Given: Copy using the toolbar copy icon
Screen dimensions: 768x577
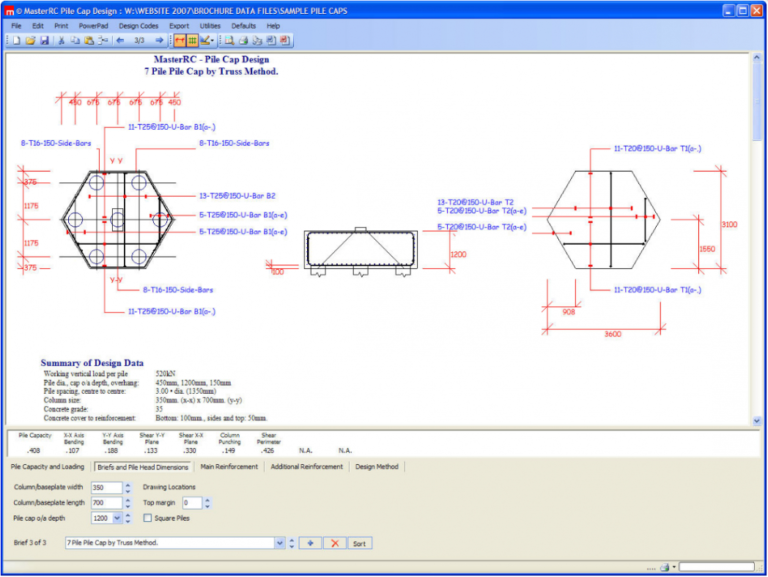Looking at the screenshot, I should coord(75,41).
